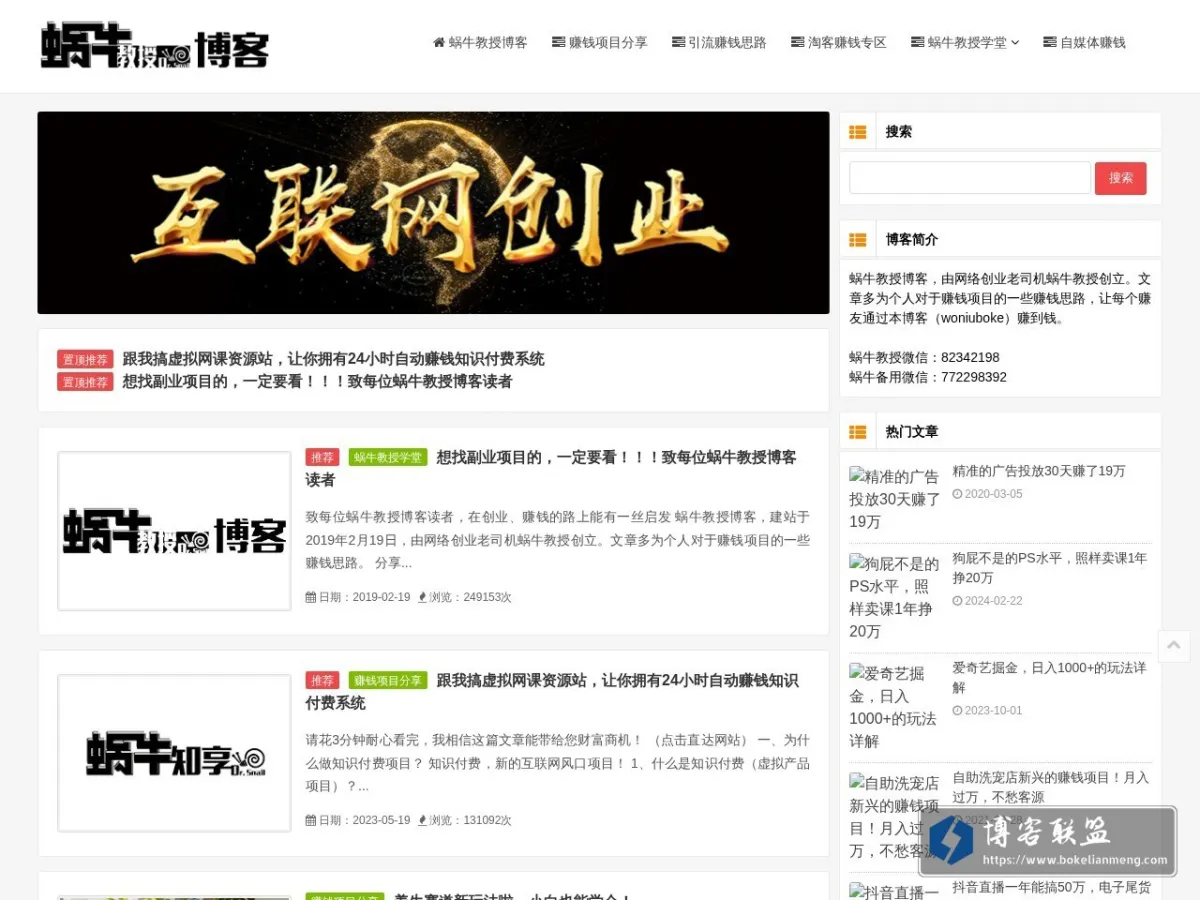The width and height of the screenshot is (1200, 900).
Task: Click excerpt starting 请花3分钟耐心看完
Action: 557,763
